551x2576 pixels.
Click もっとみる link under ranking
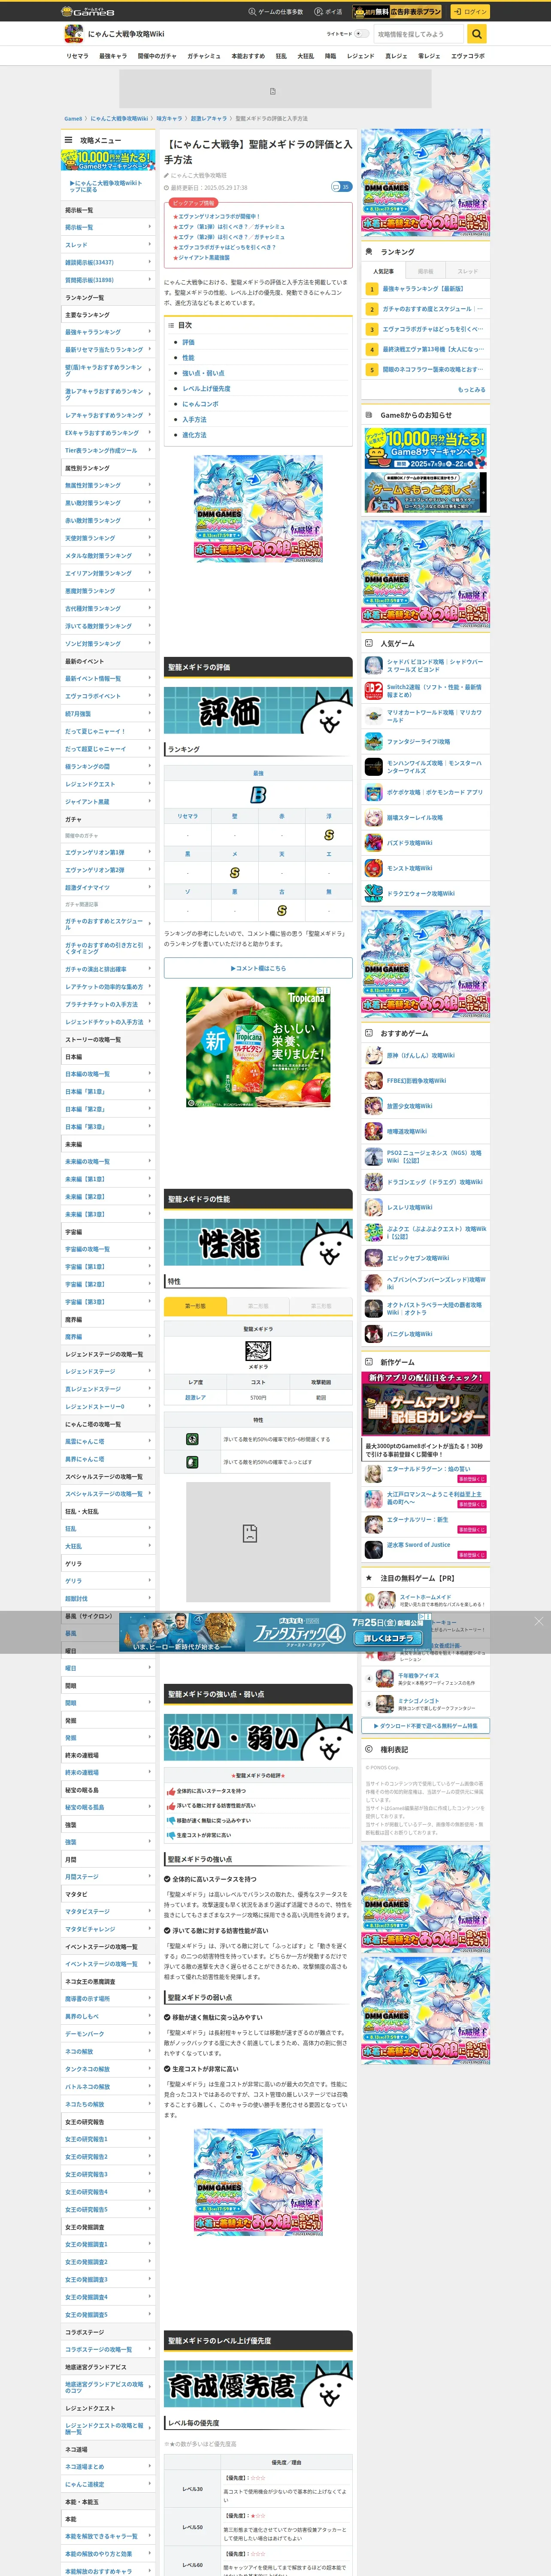point(471,390)
